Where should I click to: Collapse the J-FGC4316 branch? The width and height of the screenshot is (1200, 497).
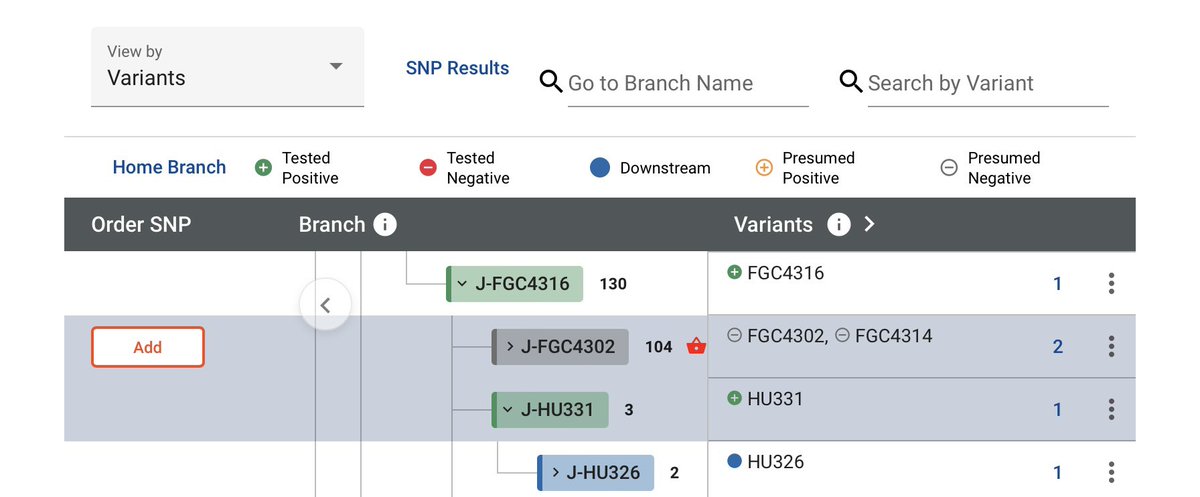[463, 284]
